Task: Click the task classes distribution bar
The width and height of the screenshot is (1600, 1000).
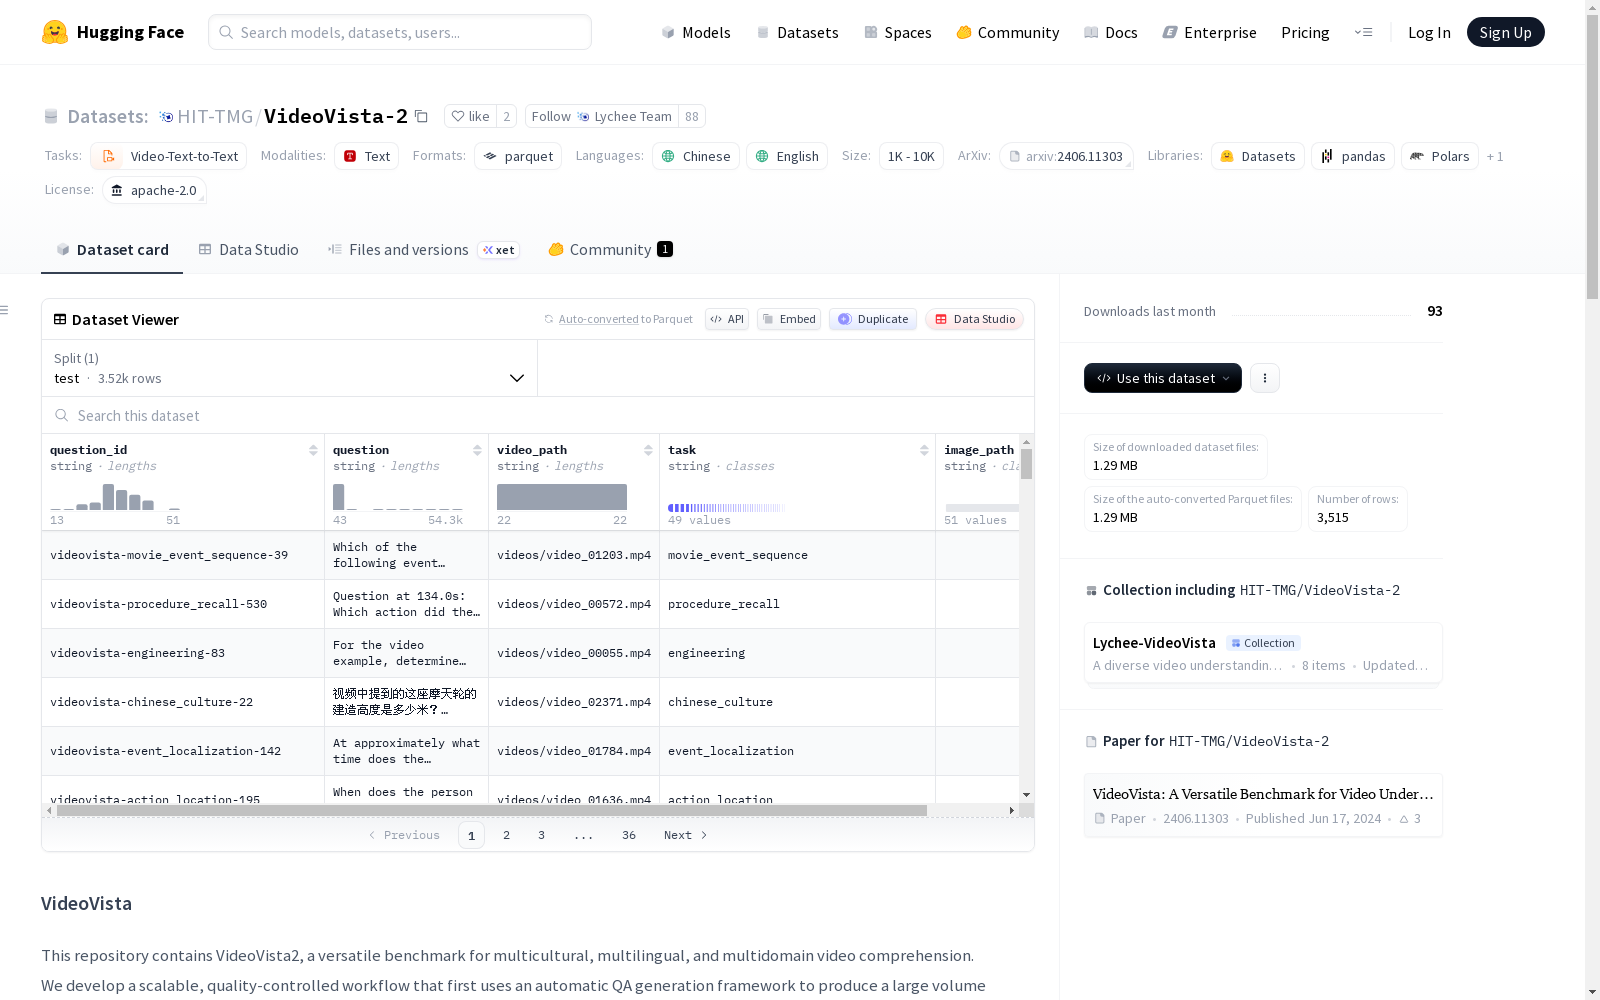Action: coord(727,508)
